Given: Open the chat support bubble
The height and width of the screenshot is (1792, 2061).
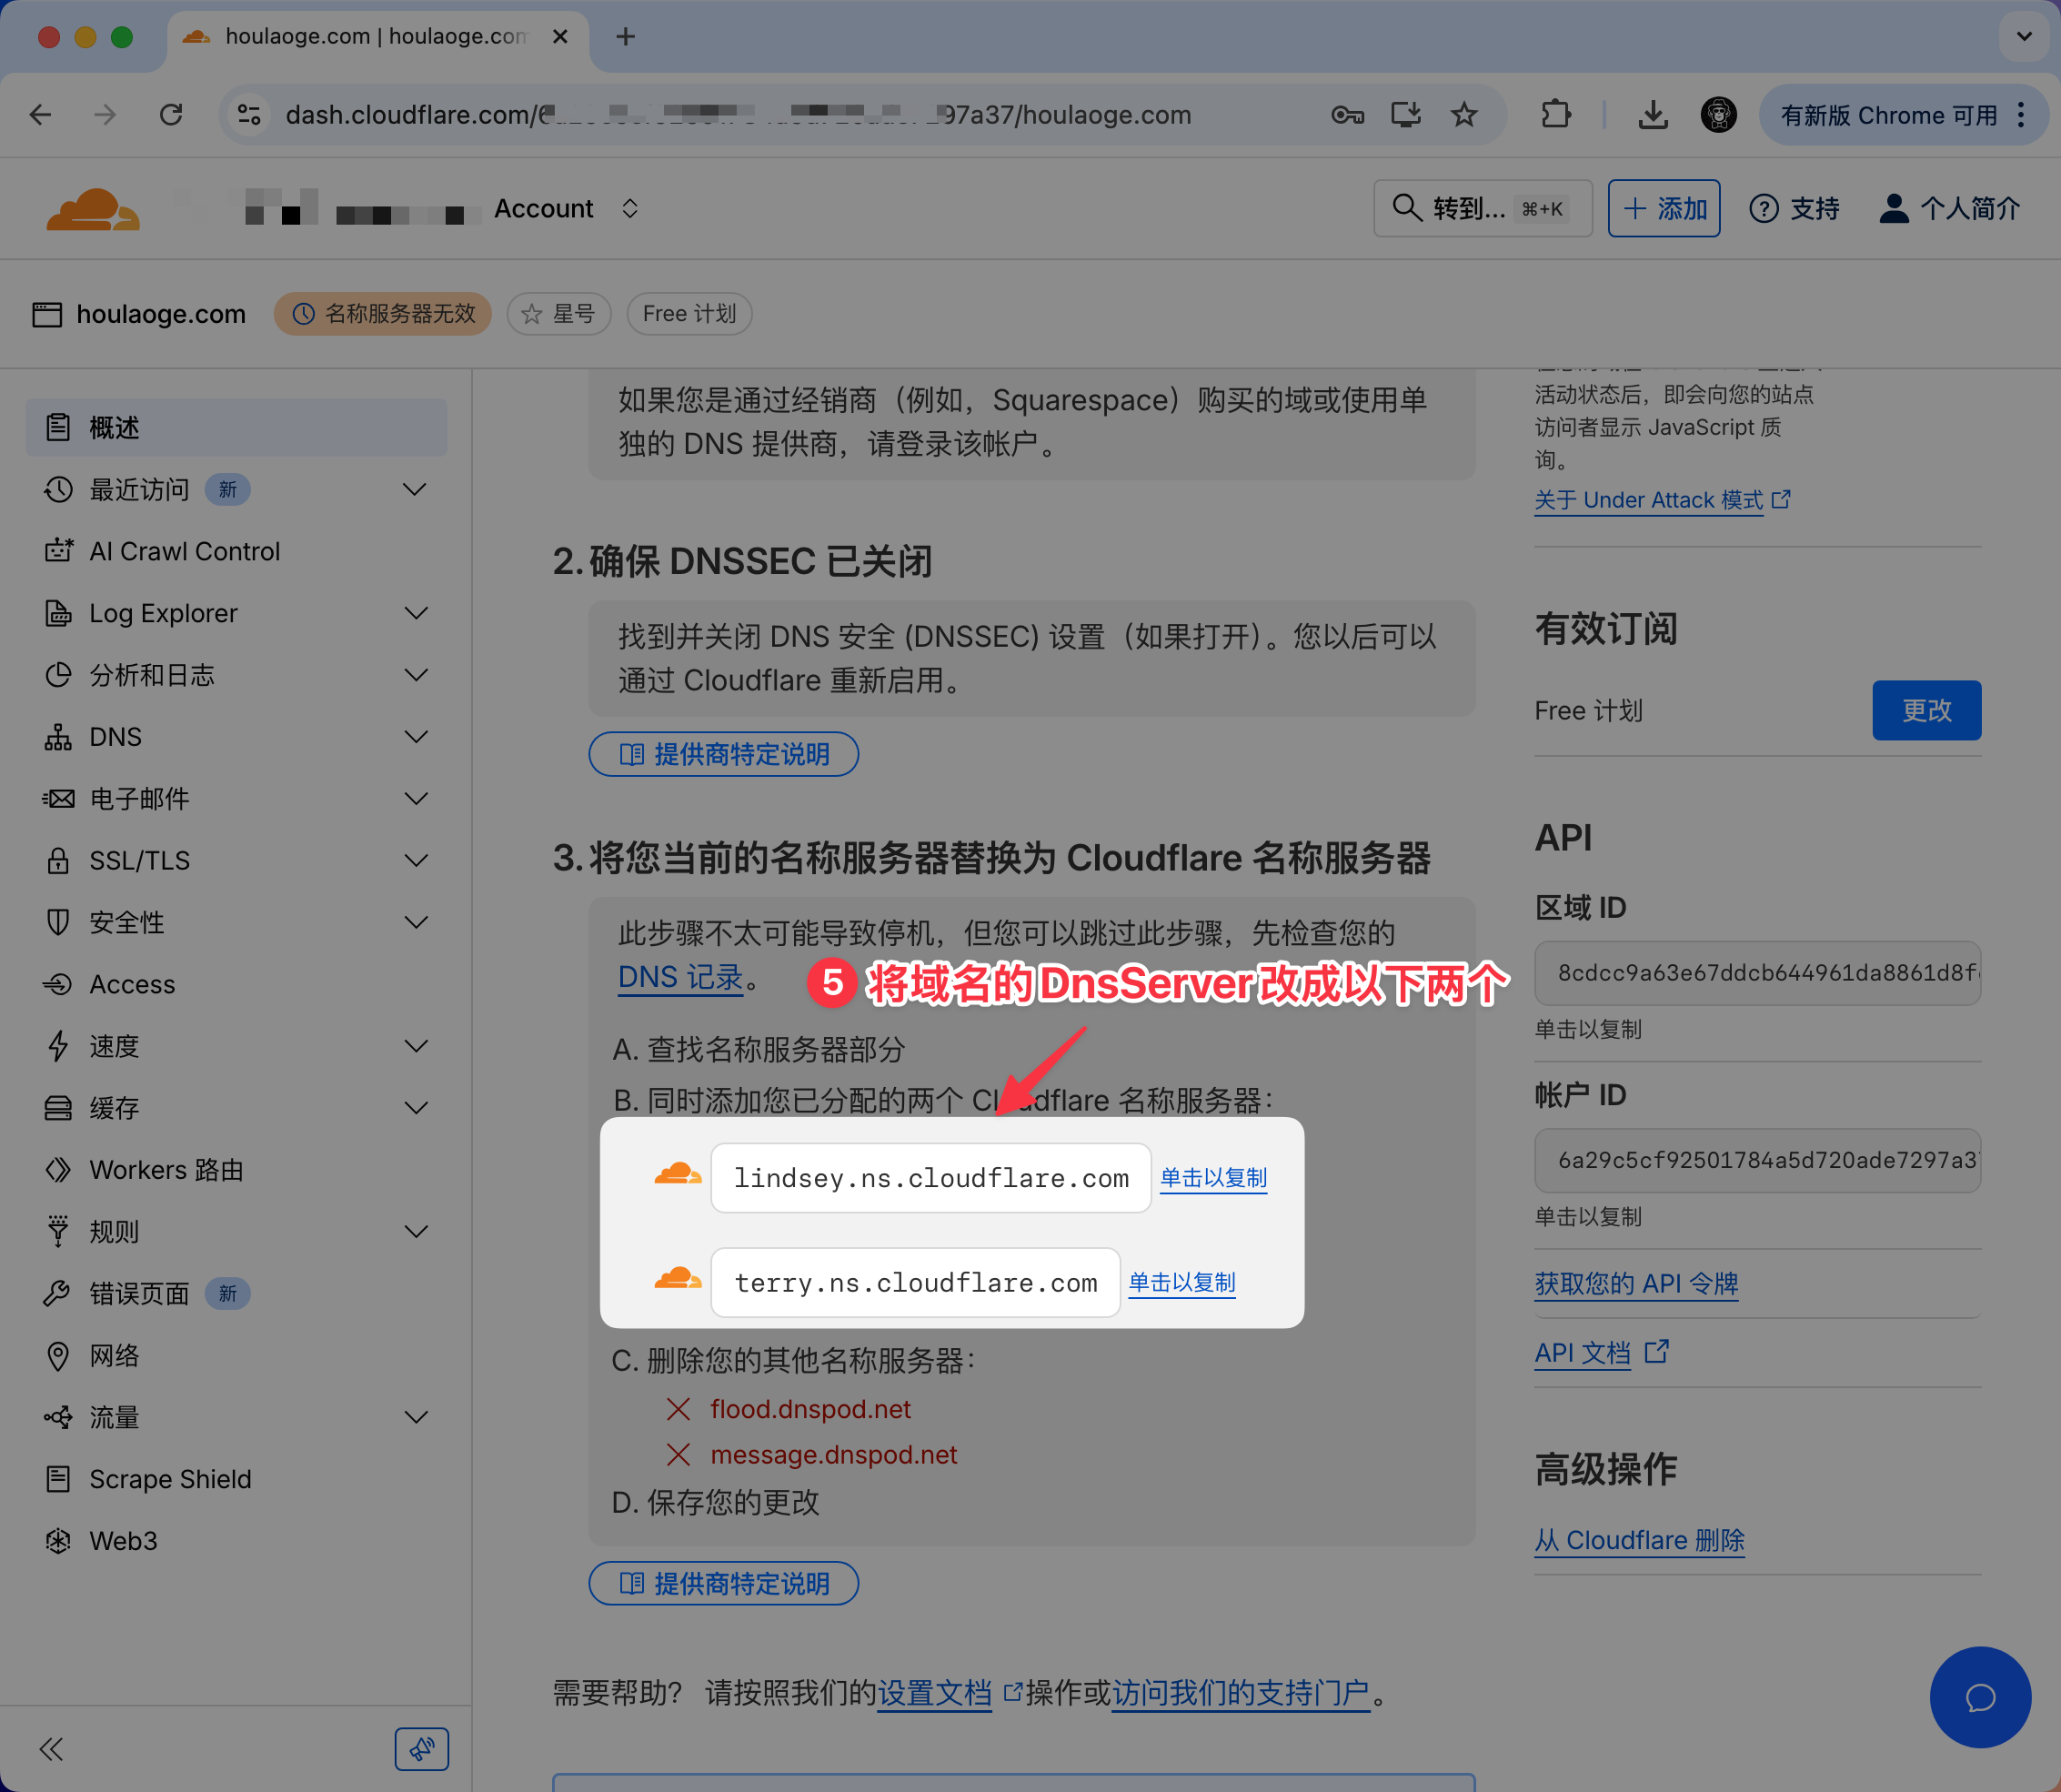Looking at the screenshot, I should point(1979,1697).
